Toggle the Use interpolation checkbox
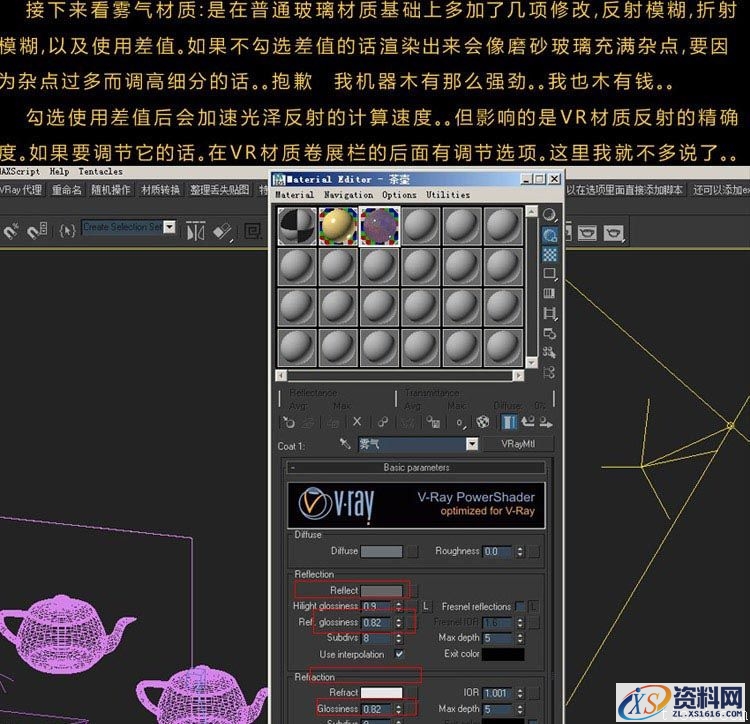750x724 pixels. [399, 653]
